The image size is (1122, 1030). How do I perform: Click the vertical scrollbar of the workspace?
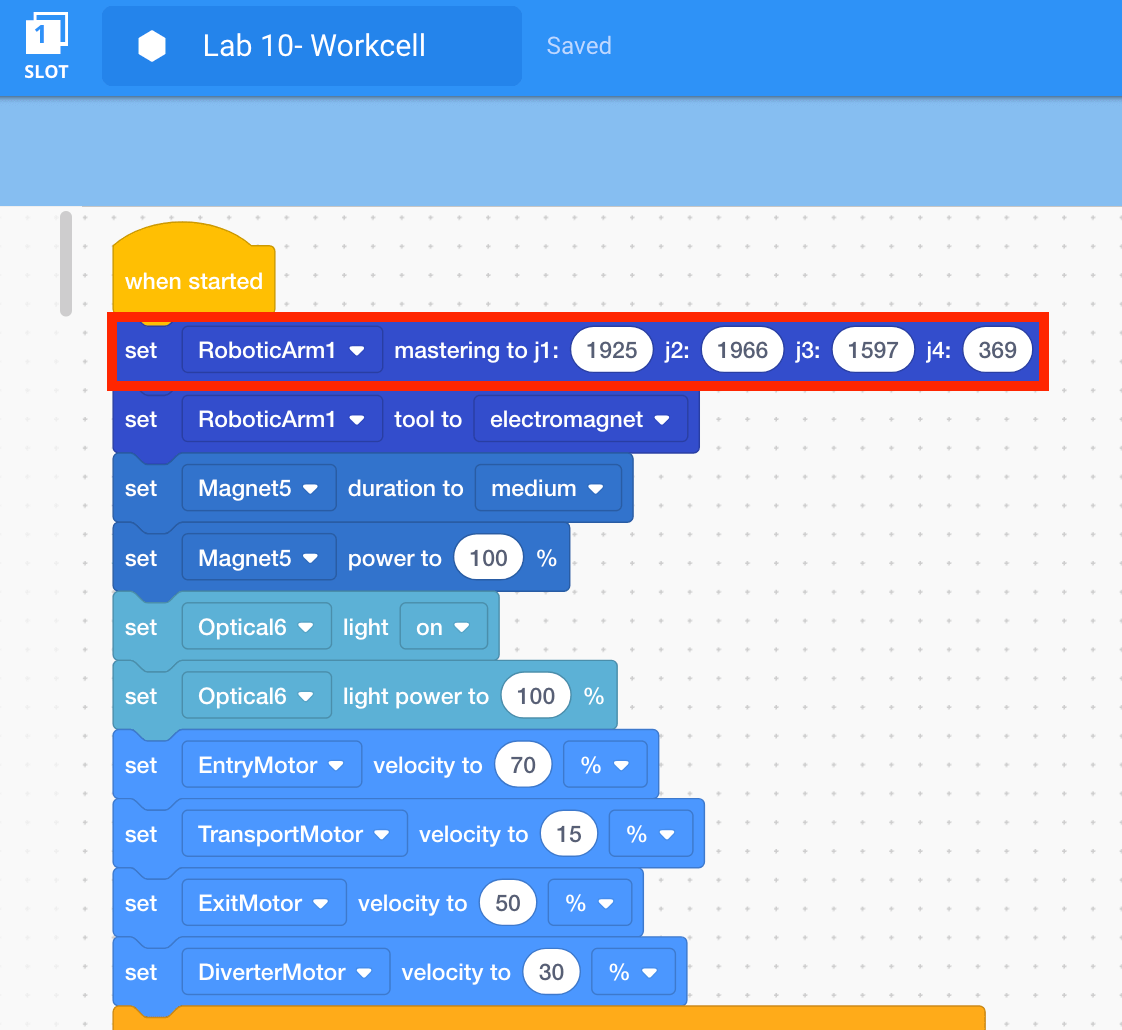pos(66,263)
